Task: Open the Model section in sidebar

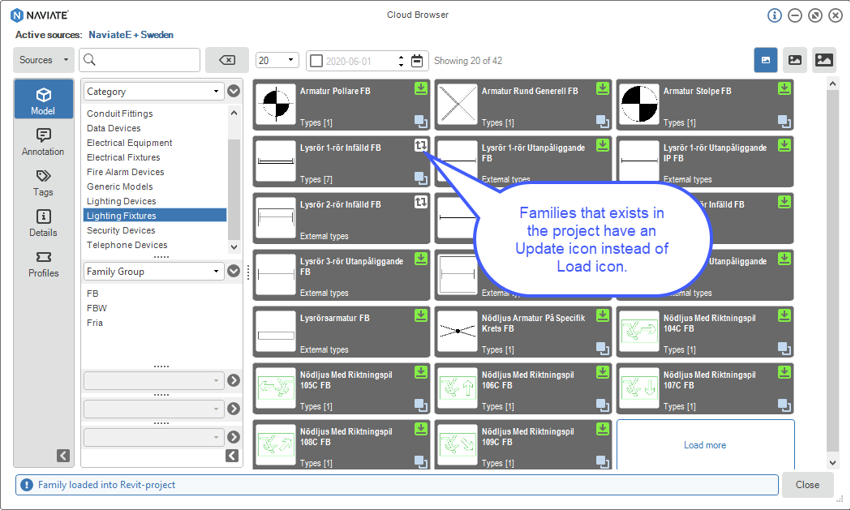Action: tap(43, 99)
